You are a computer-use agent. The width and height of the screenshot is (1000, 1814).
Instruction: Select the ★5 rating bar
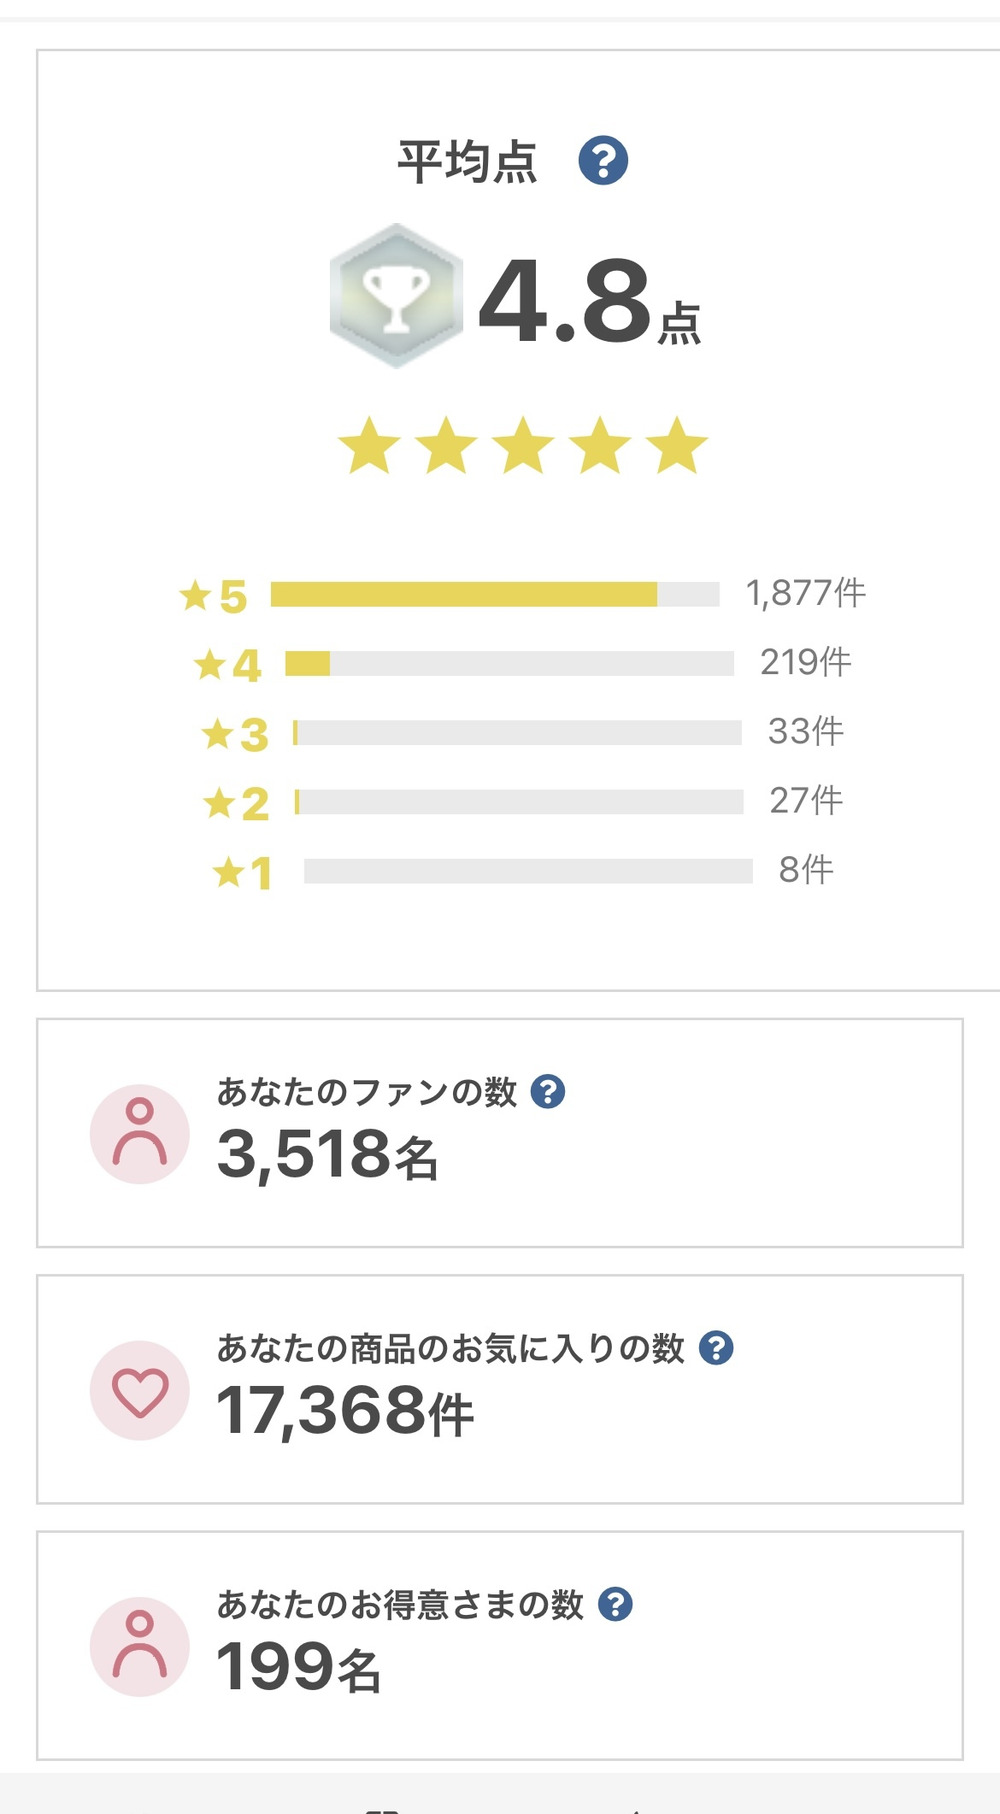tap(495, 594)
